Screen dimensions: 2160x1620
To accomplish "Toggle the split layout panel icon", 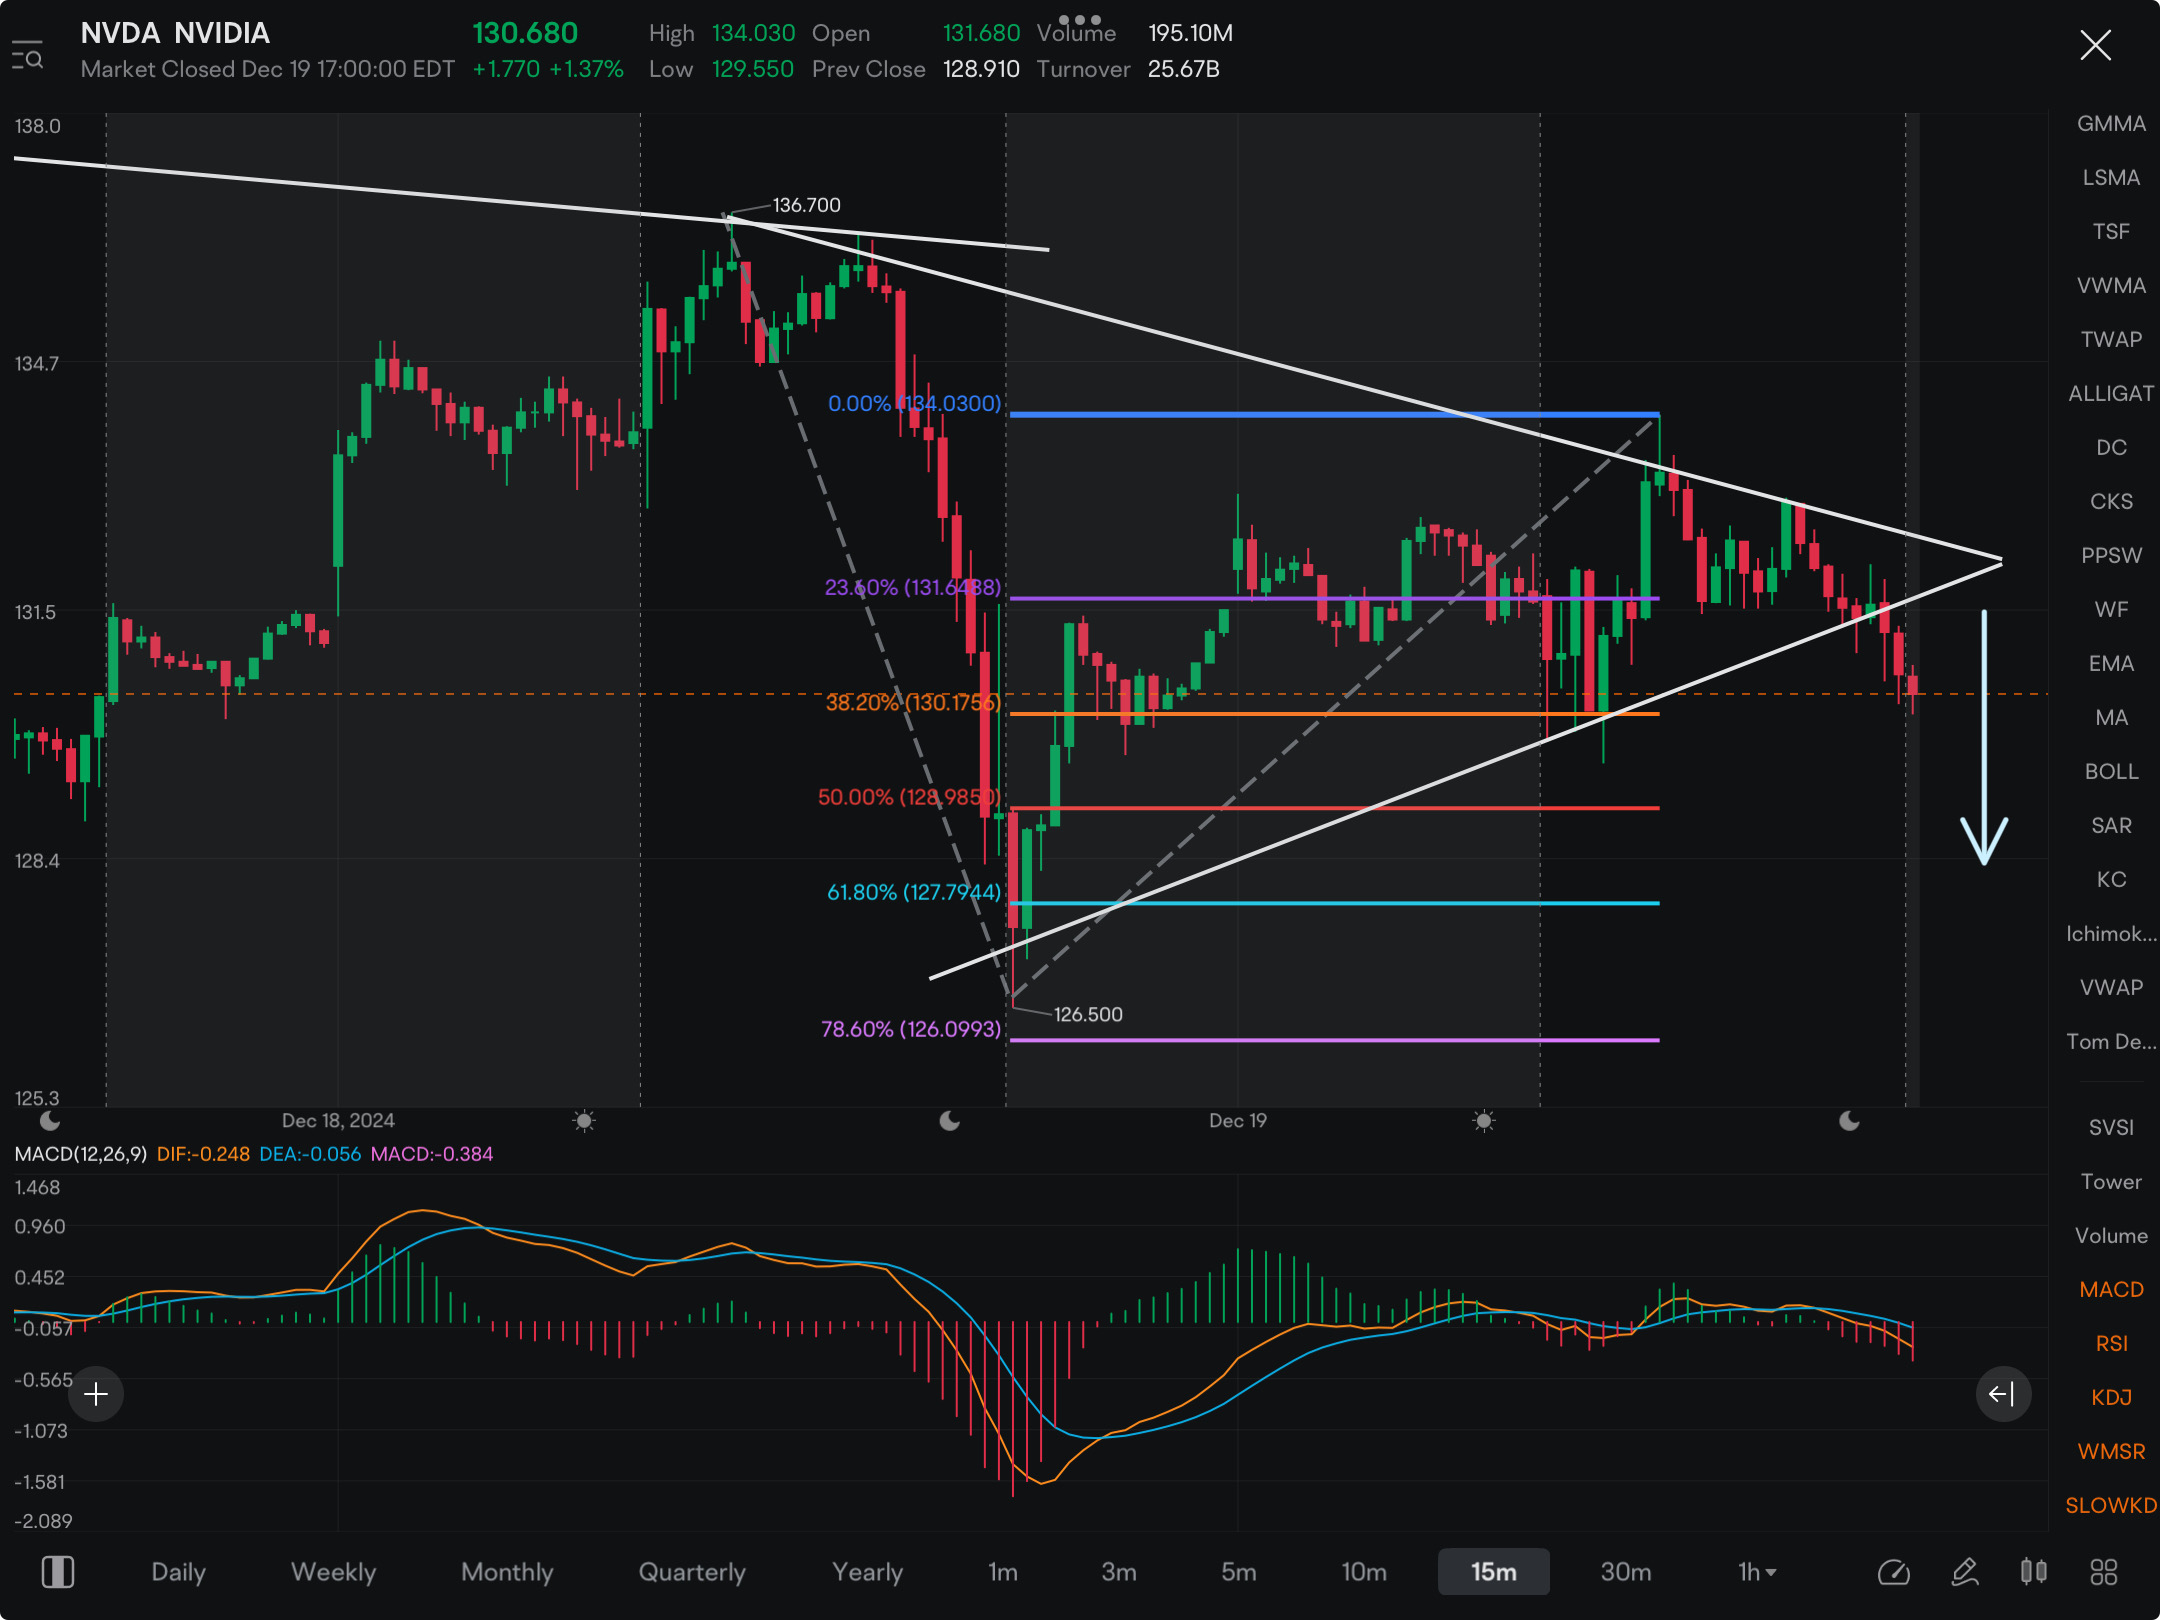I will click(57, 1572).
